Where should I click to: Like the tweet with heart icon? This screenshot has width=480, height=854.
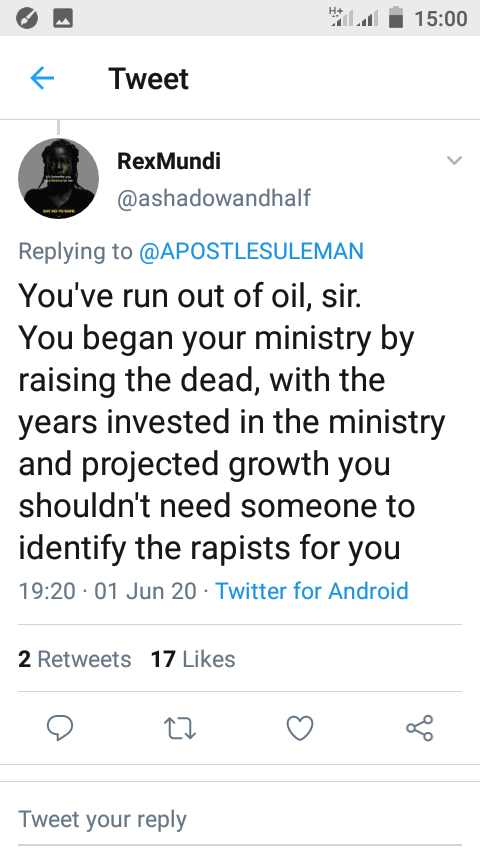click(x=300, y=728)
